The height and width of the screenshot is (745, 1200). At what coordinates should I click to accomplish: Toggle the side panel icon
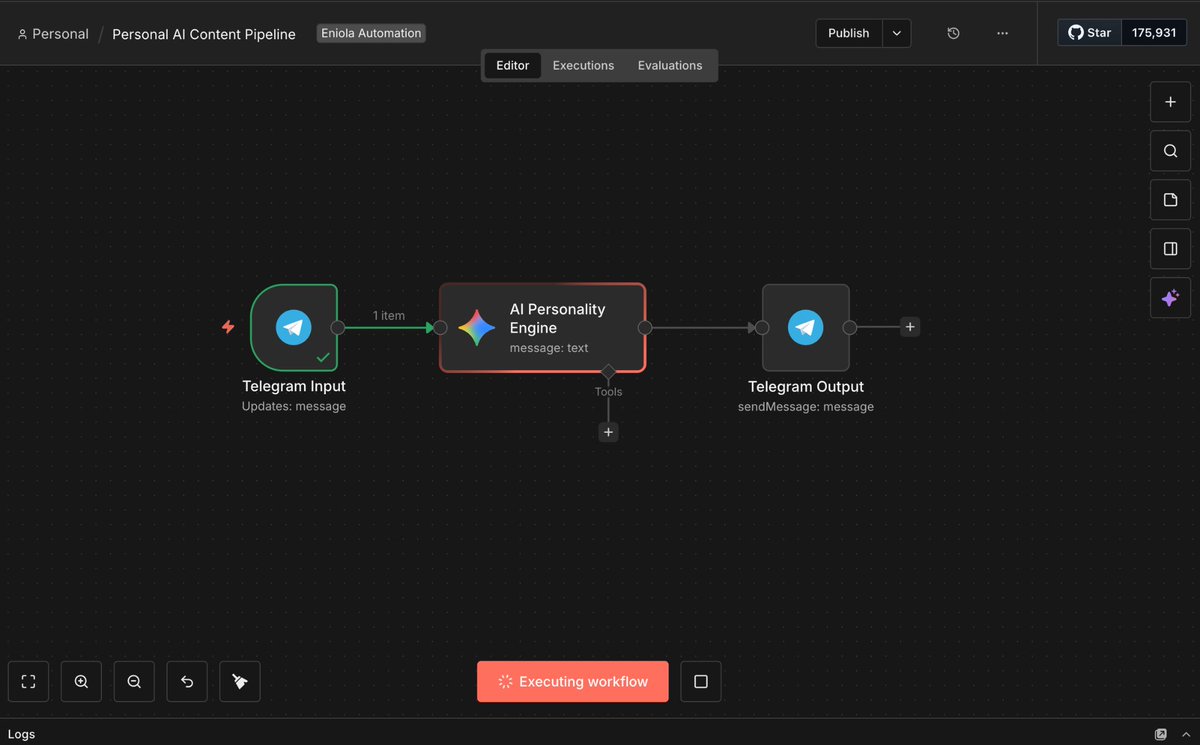[1170, 249]
